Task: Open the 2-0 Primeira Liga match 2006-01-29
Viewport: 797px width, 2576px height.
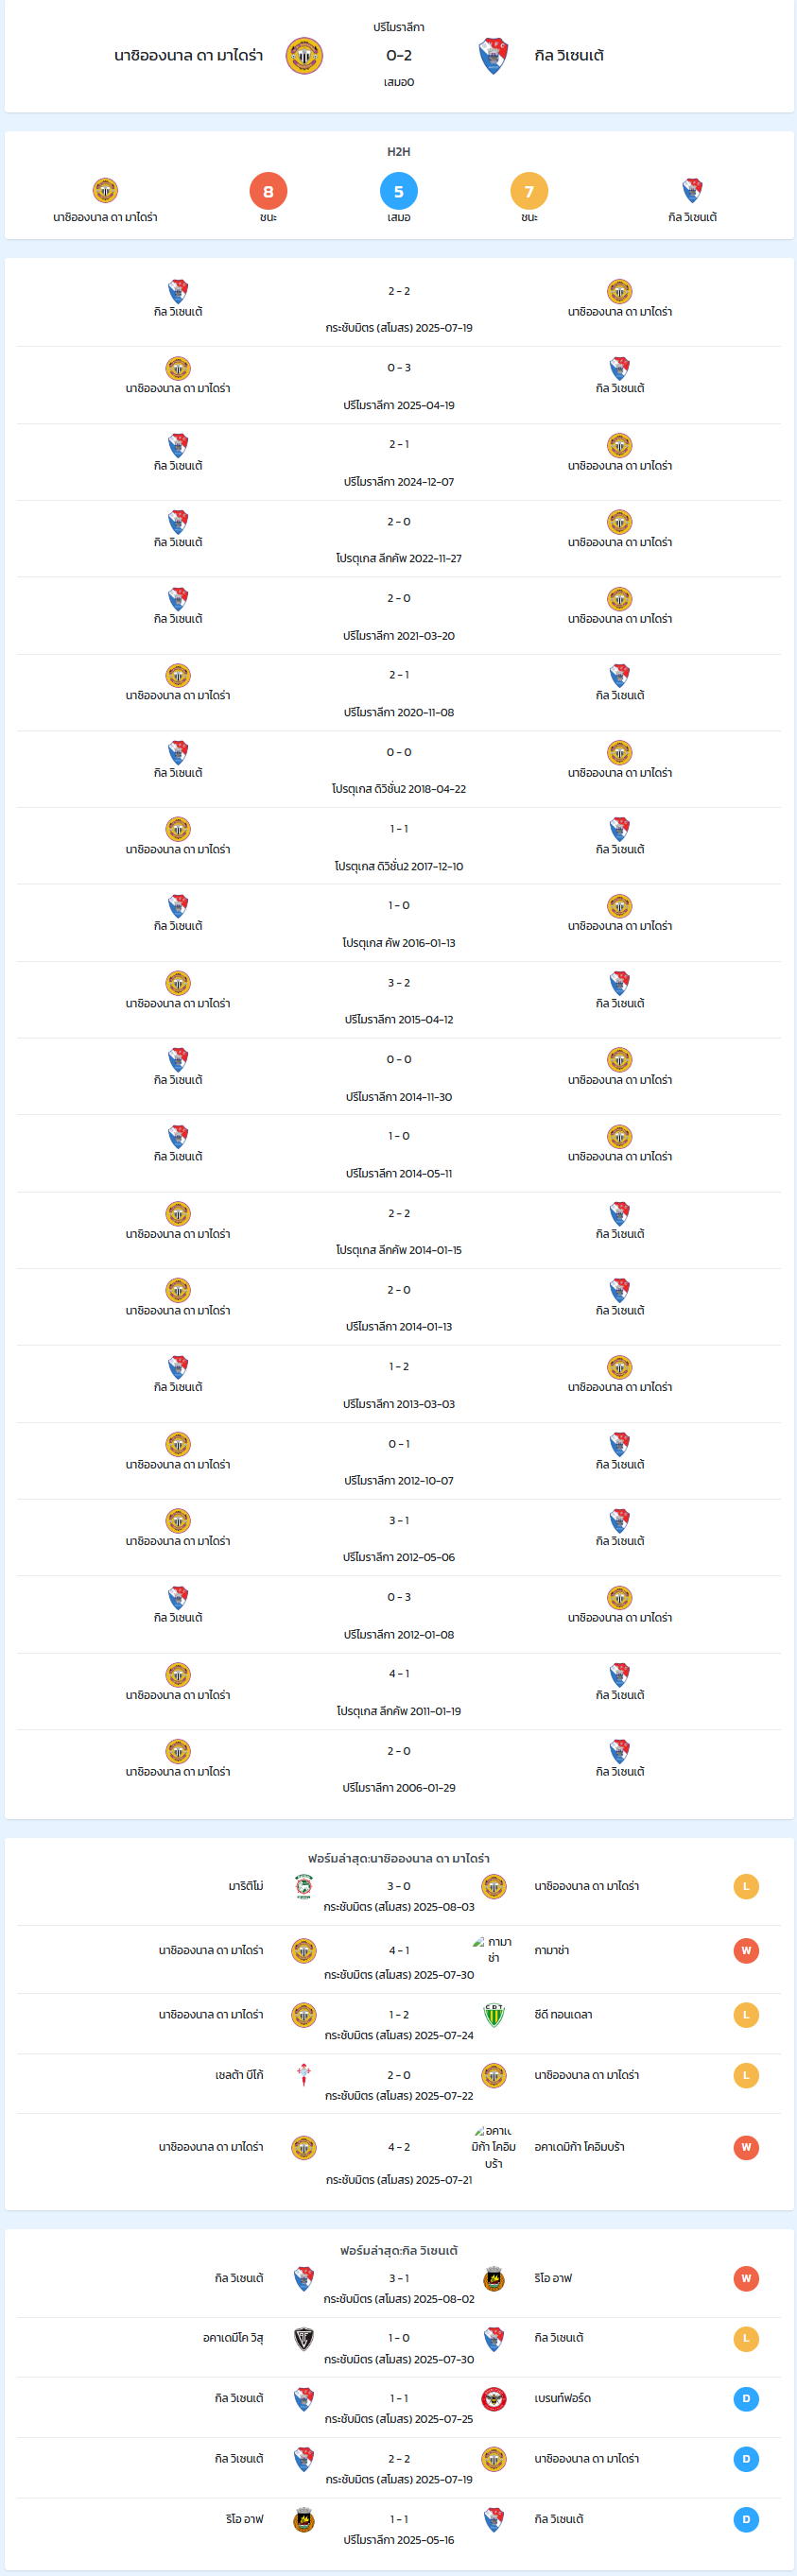Action: 399,1768
